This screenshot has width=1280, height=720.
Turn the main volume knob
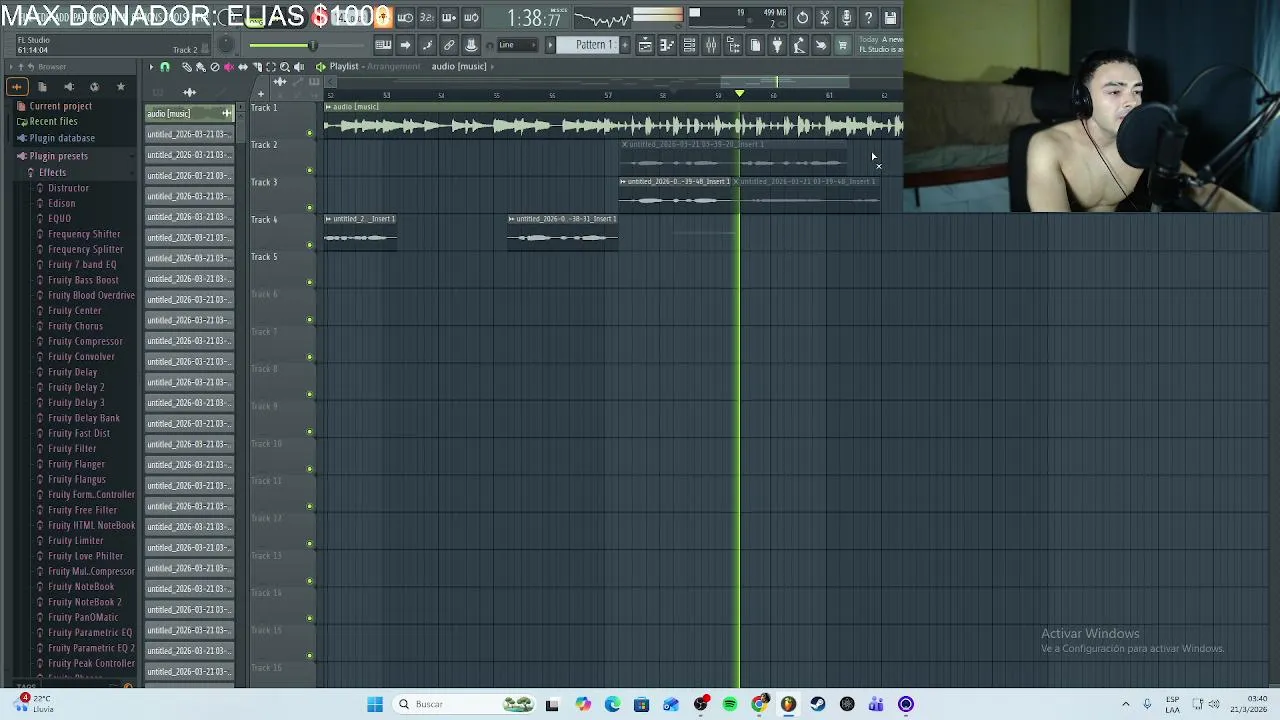pyautogui.click(x=227, y=45)
